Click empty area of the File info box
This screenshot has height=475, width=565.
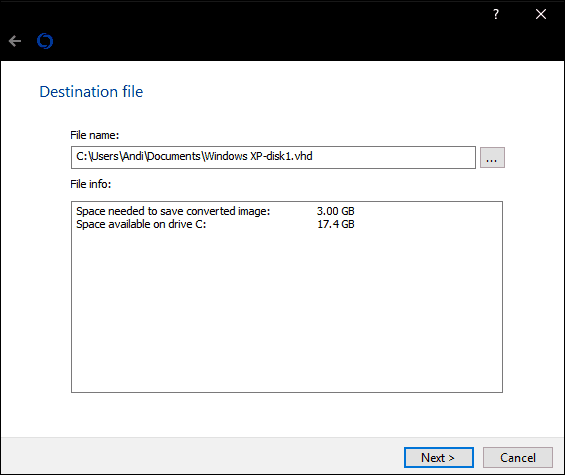click(286, 310)
